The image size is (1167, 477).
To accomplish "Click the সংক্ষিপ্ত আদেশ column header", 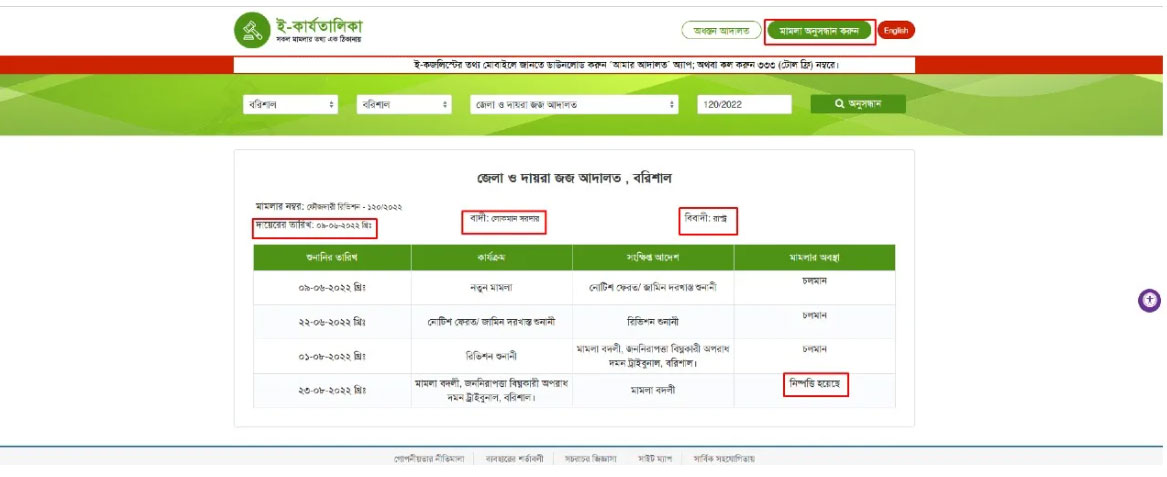I will 653,257.
